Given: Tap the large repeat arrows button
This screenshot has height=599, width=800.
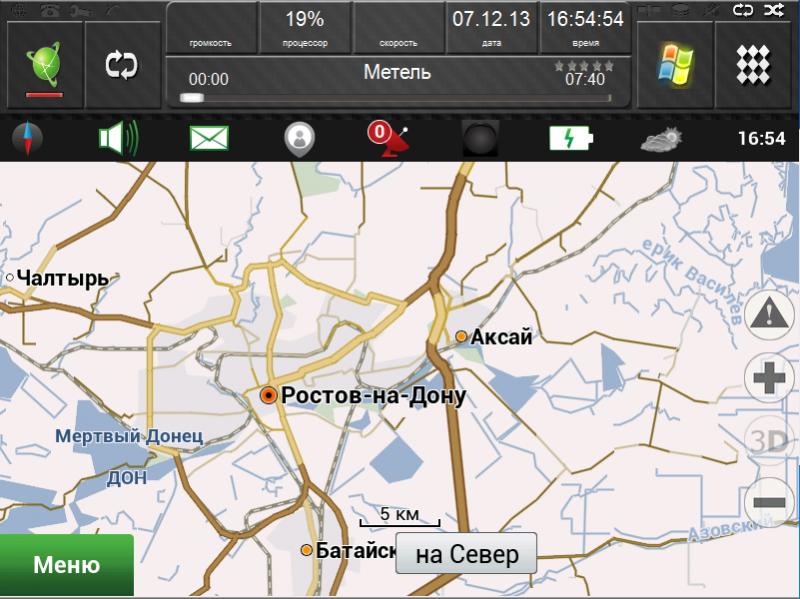Looking at the screenshot, I should pos(121,65).
